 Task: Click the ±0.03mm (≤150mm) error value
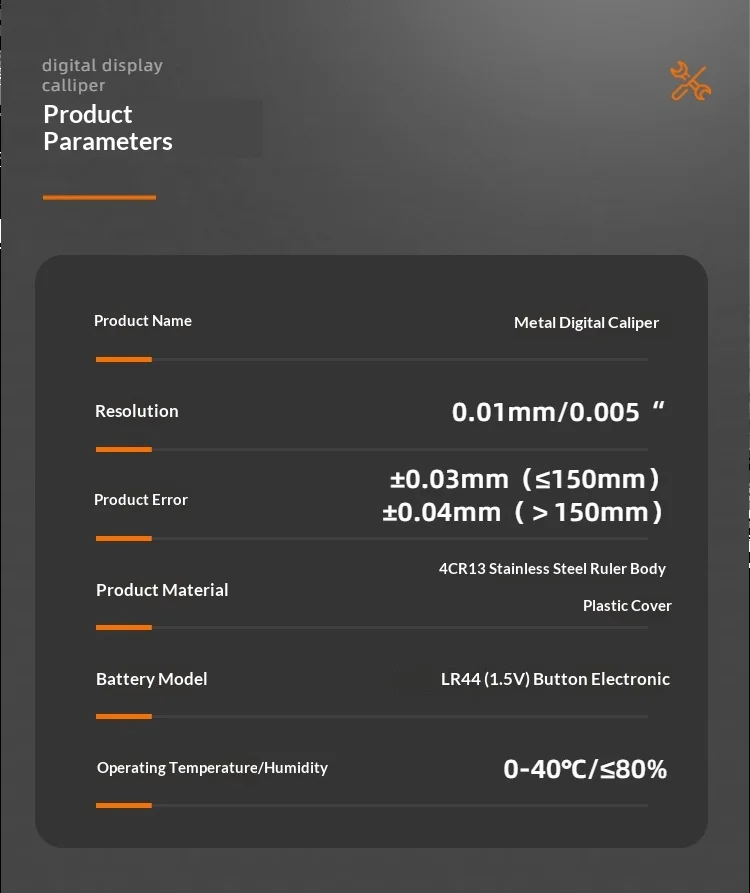point(524,479)
